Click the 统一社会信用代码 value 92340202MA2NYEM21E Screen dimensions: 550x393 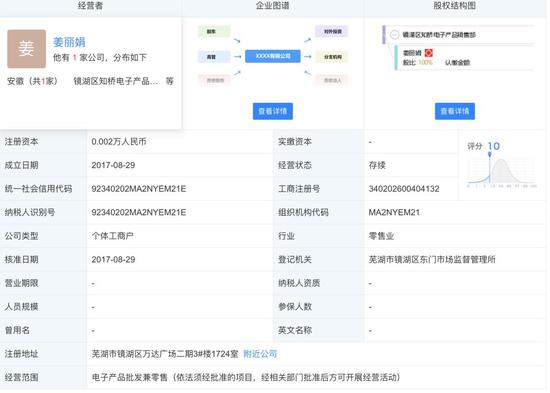(x=139, y=189)
